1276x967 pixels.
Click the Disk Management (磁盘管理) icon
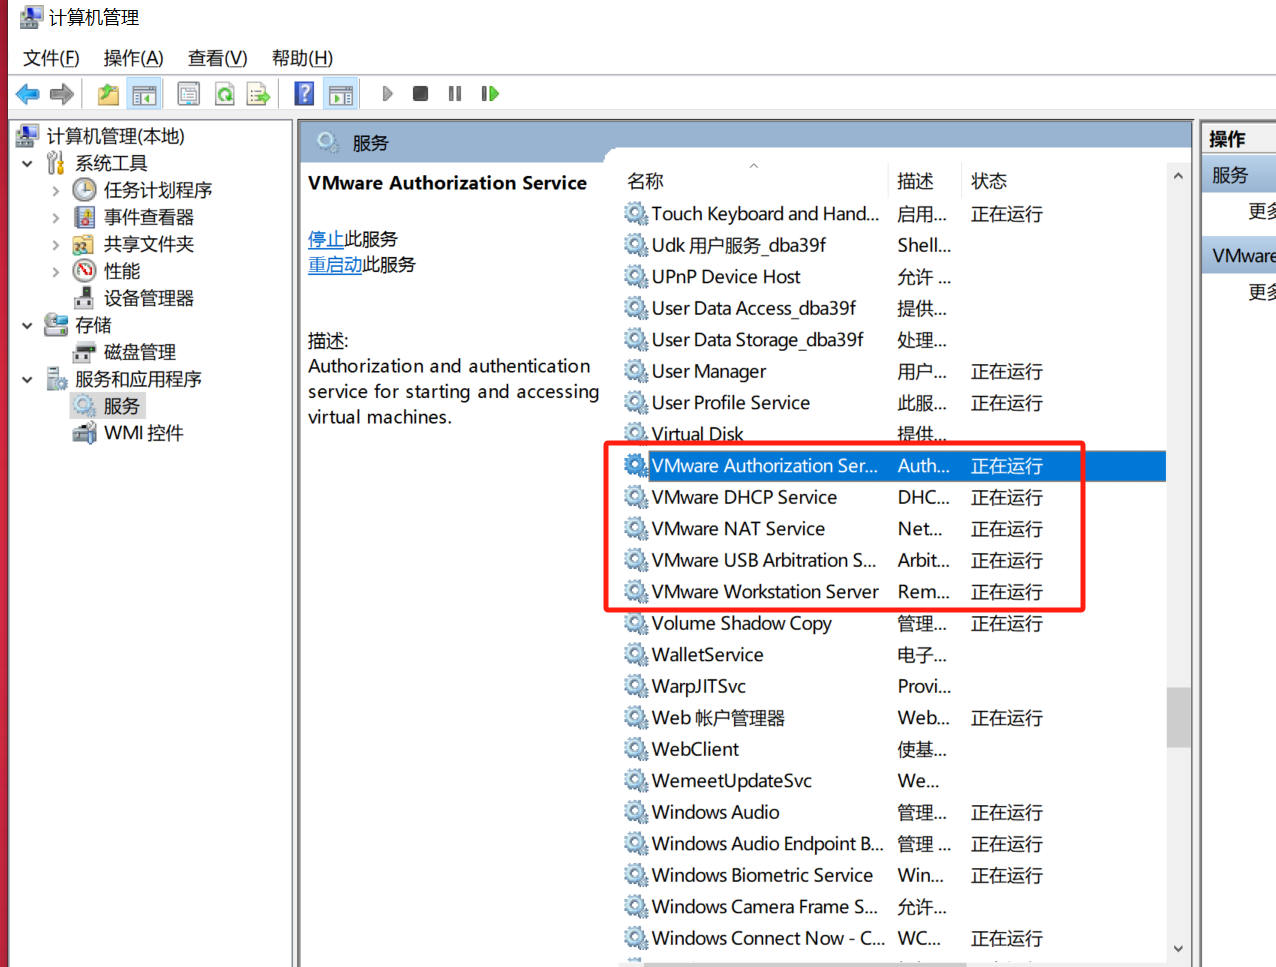tap(85, 352)
